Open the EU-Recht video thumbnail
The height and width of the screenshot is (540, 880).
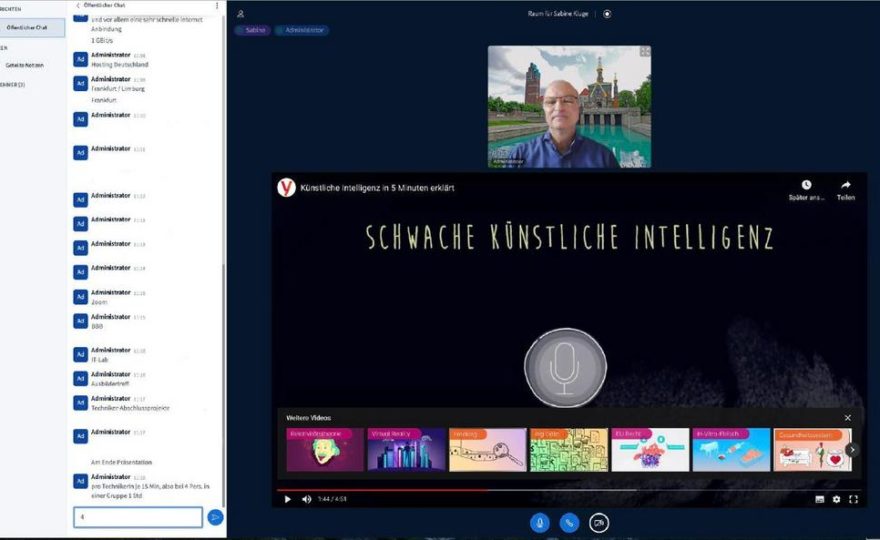(650, 450)
